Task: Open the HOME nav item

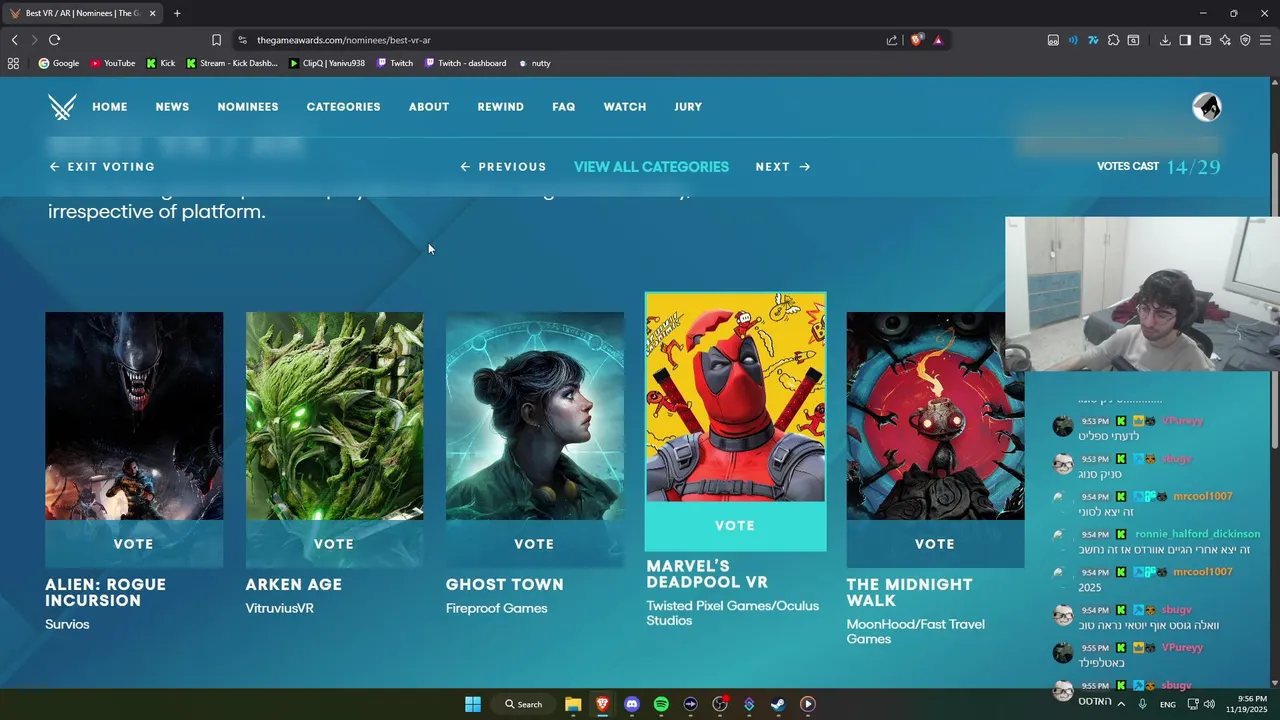Action: [x=110, y=107]
